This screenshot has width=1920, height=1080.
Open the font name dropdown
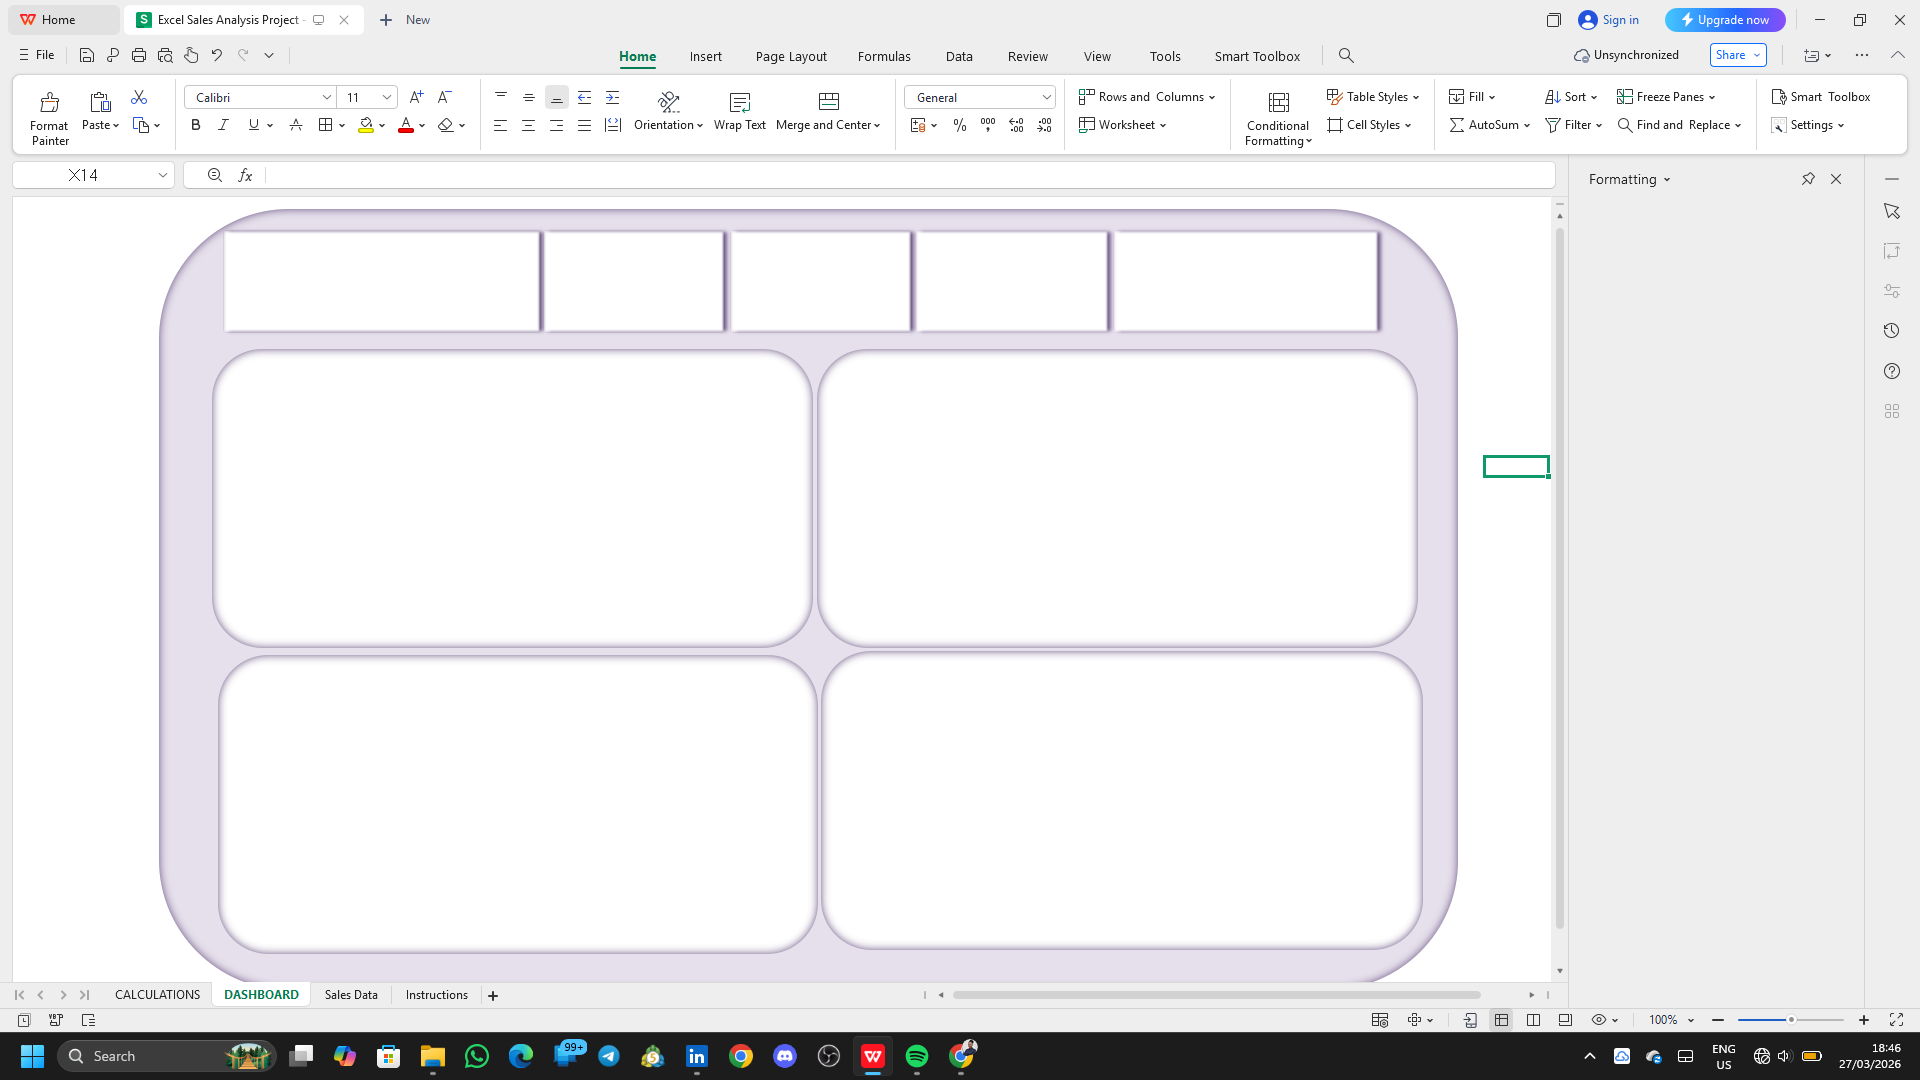pyautogui.click(x=326, y=97)
